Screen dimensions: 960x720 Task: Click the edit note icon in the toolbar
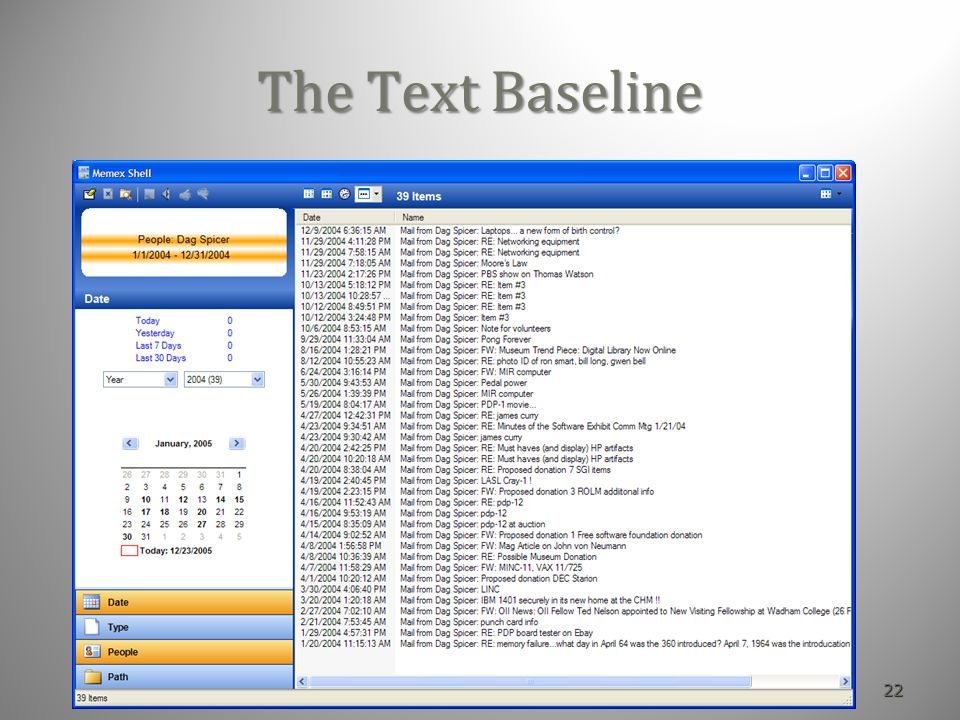[x=89, y=195]
